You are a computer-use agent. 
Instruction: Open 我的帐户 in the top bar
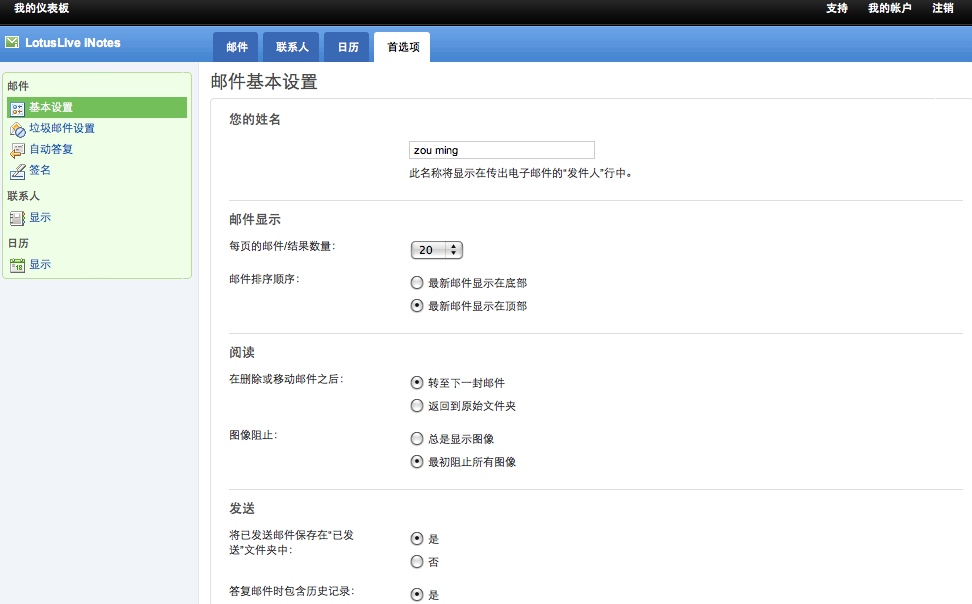pyautogui.click(x=889, y=9)
